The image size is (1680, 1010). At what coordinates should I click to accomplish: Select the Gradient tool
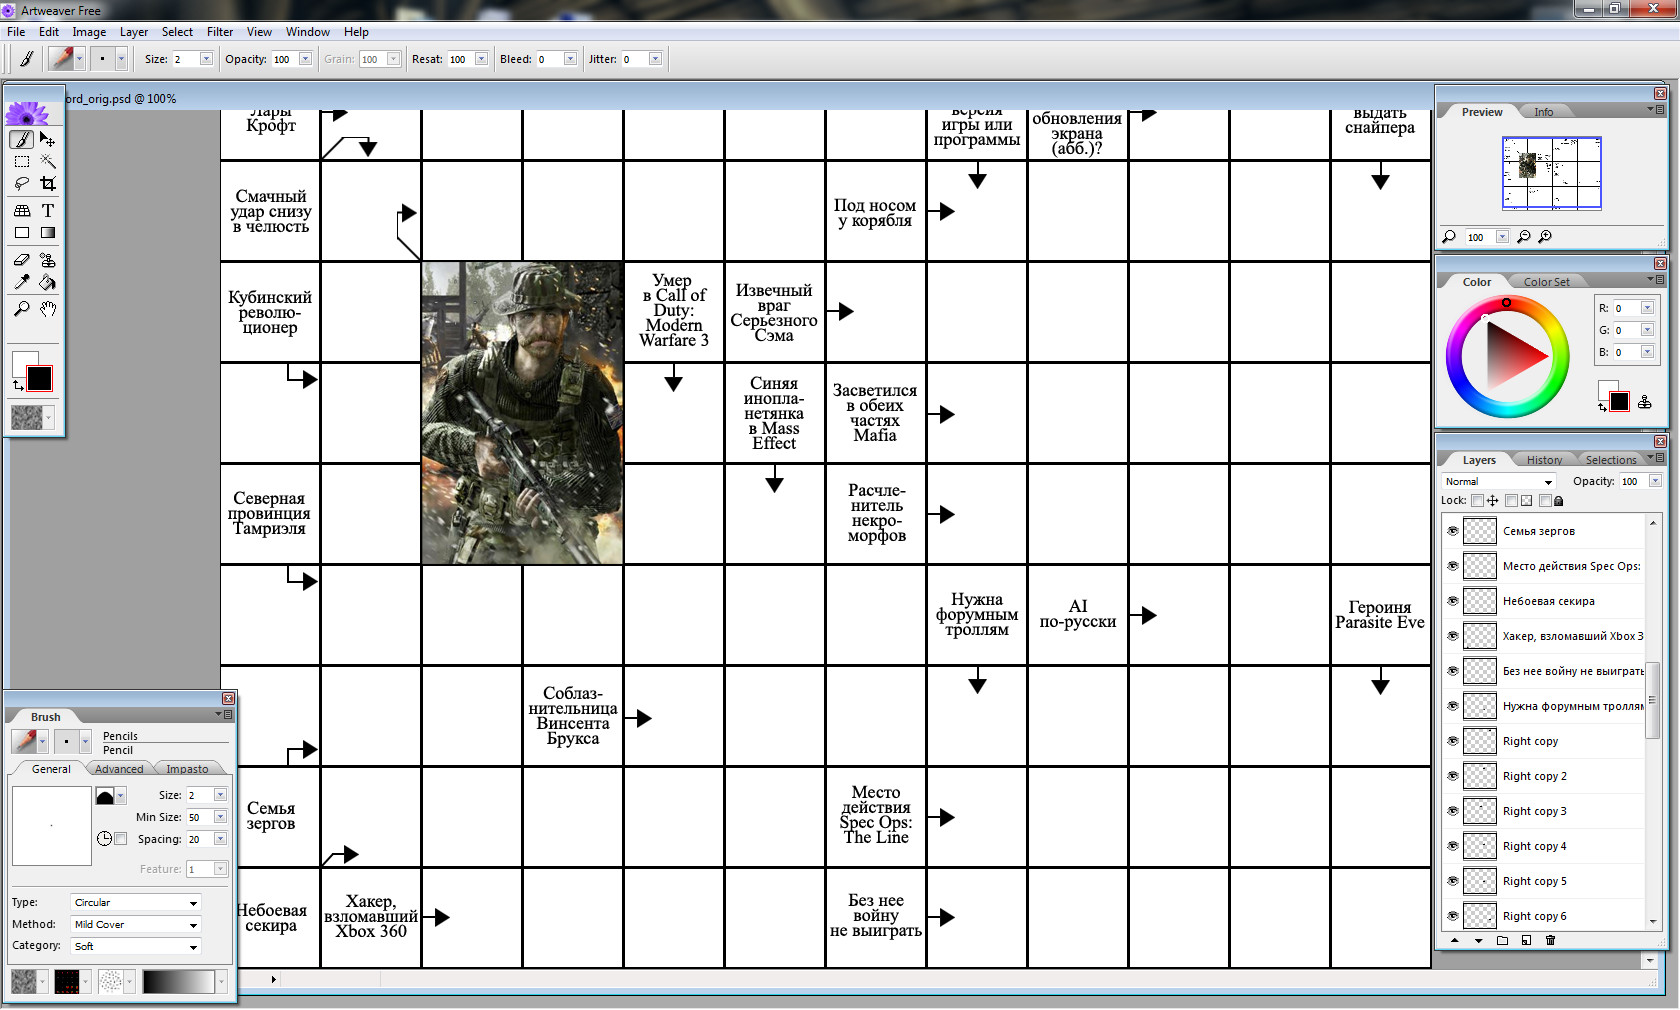pos(47,232)
